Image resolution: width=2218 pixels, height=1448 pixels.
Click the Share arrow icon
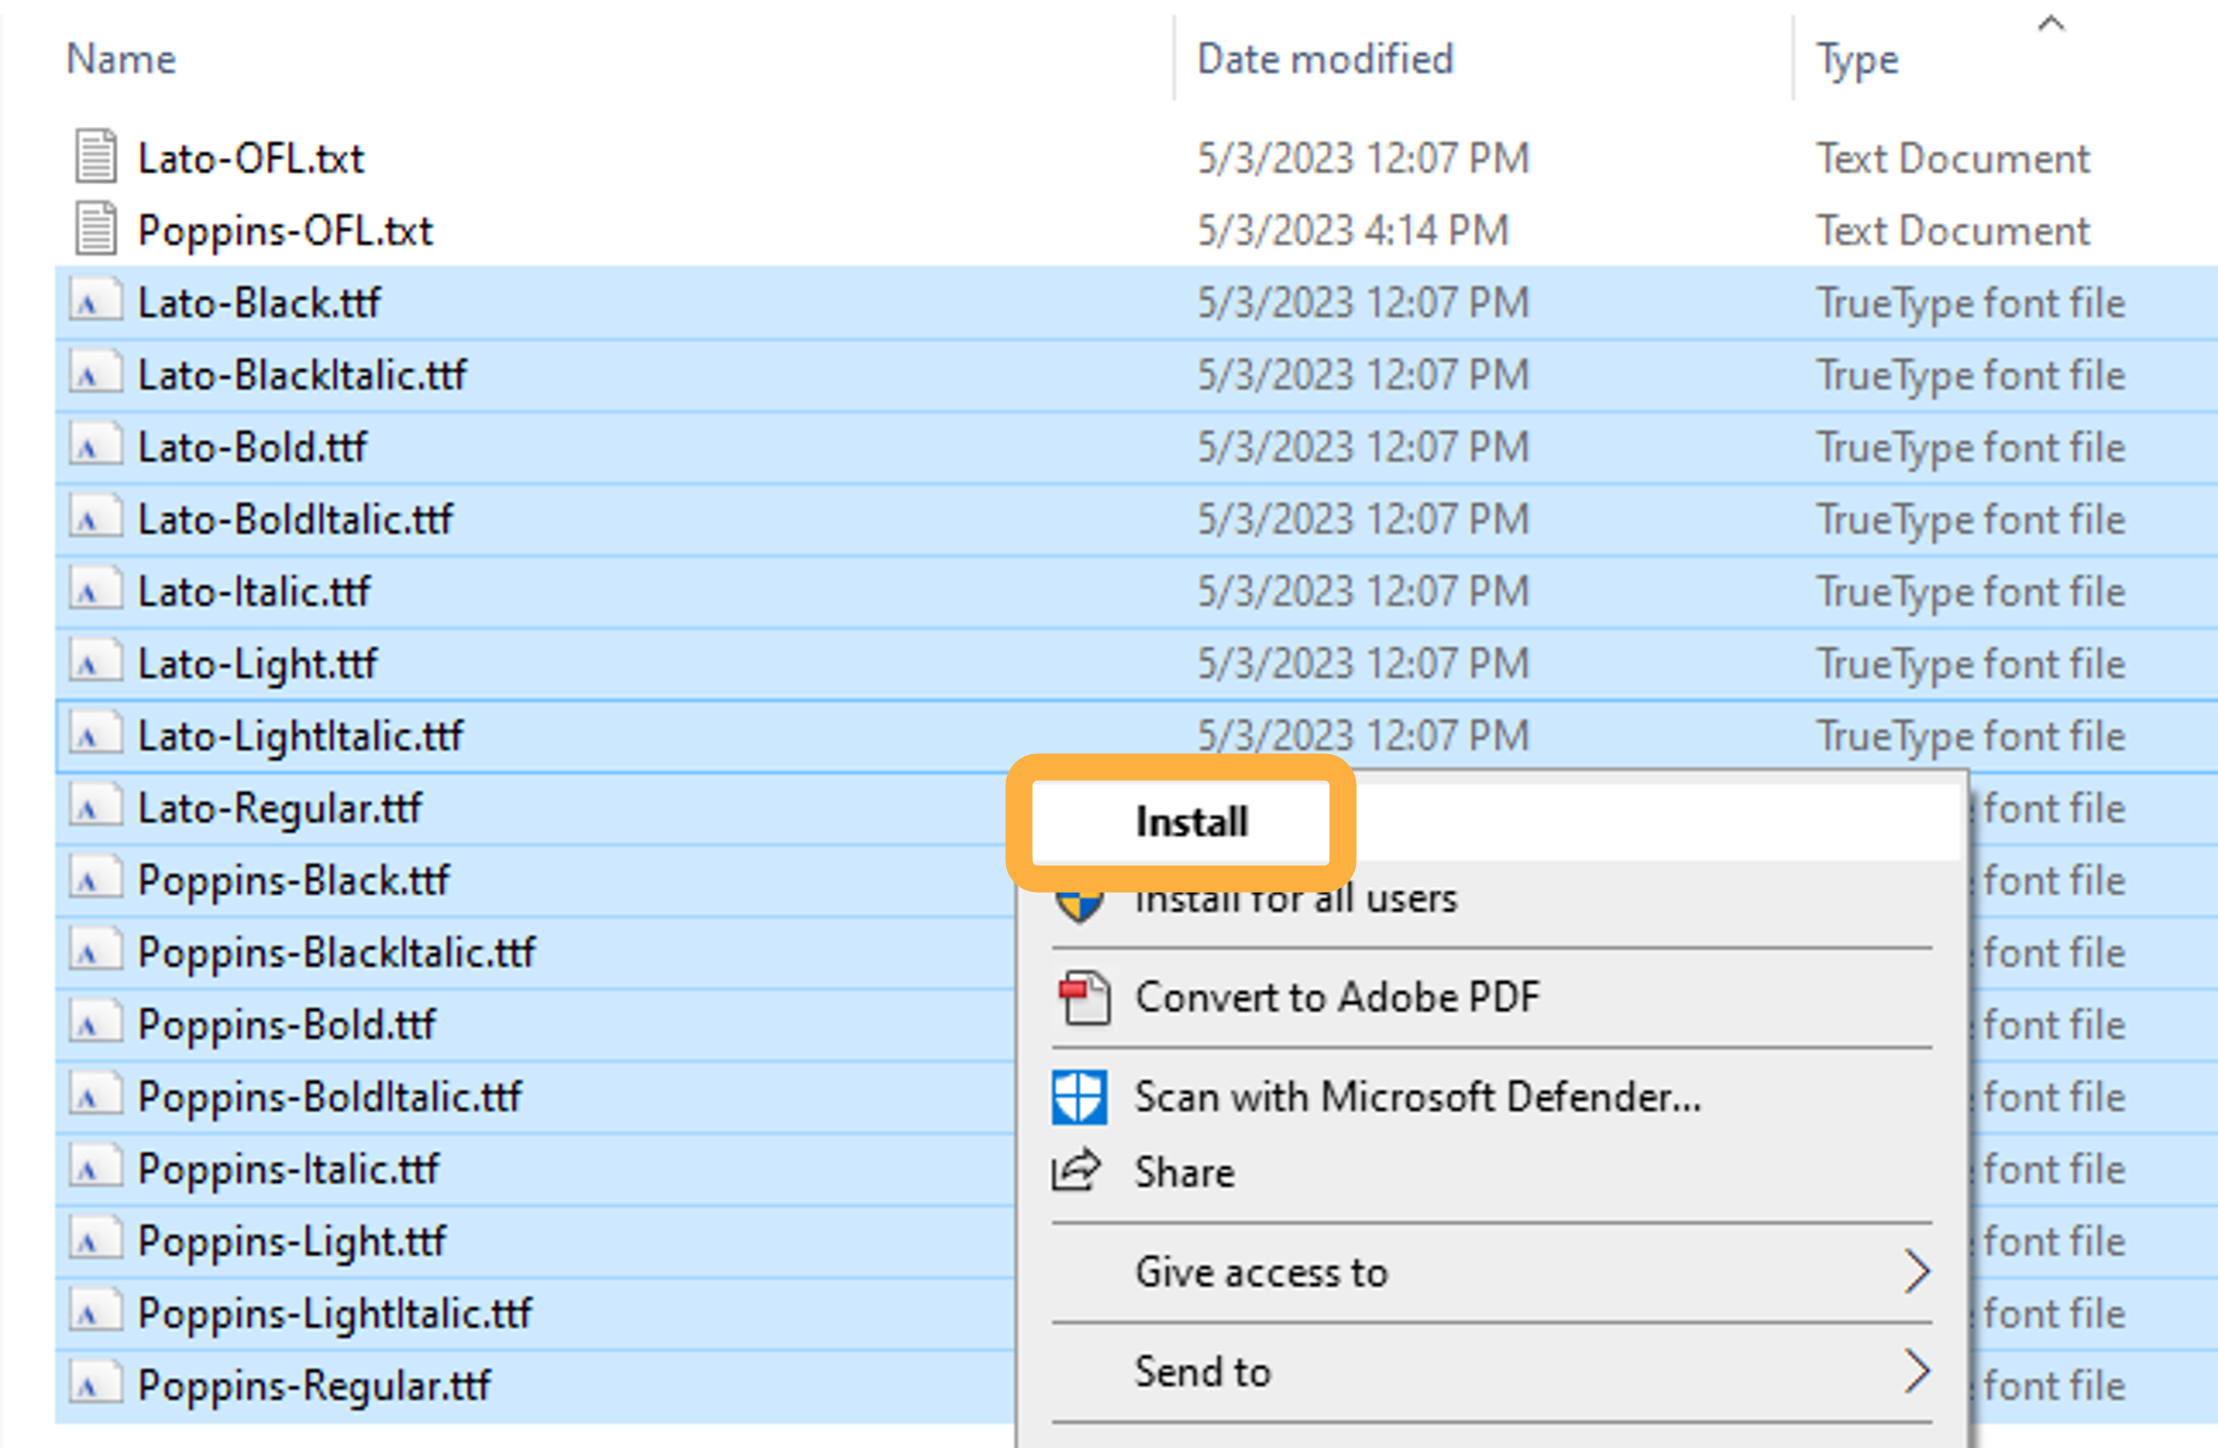1077,1171
